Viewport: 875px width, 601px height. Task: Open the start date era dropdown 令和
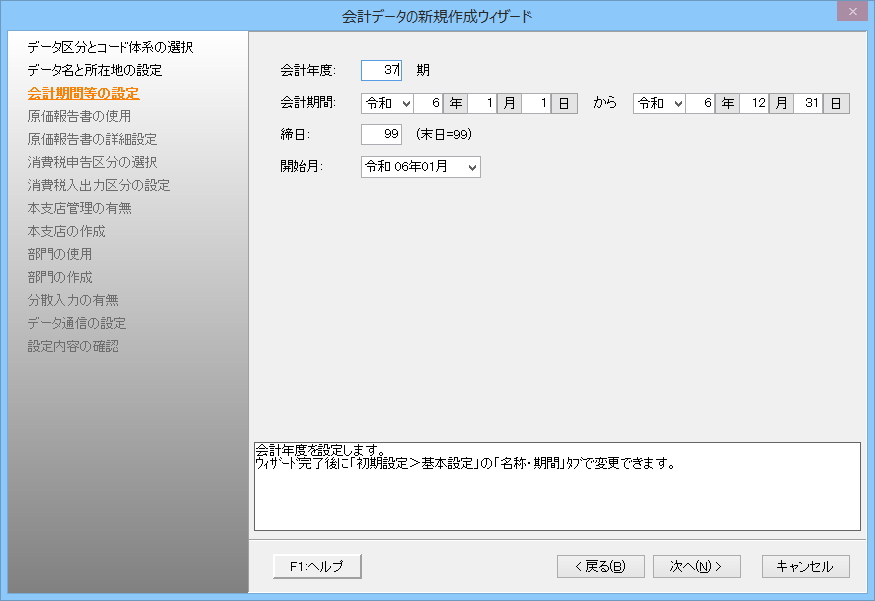(x=387, y=103)
